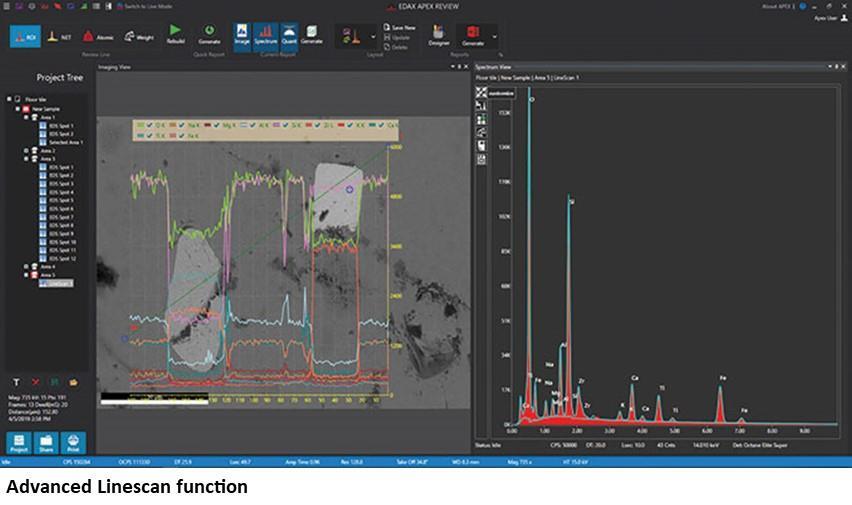Uncheck the O K element line
This screenshot has width=852, height=505.
click(149, 125)
